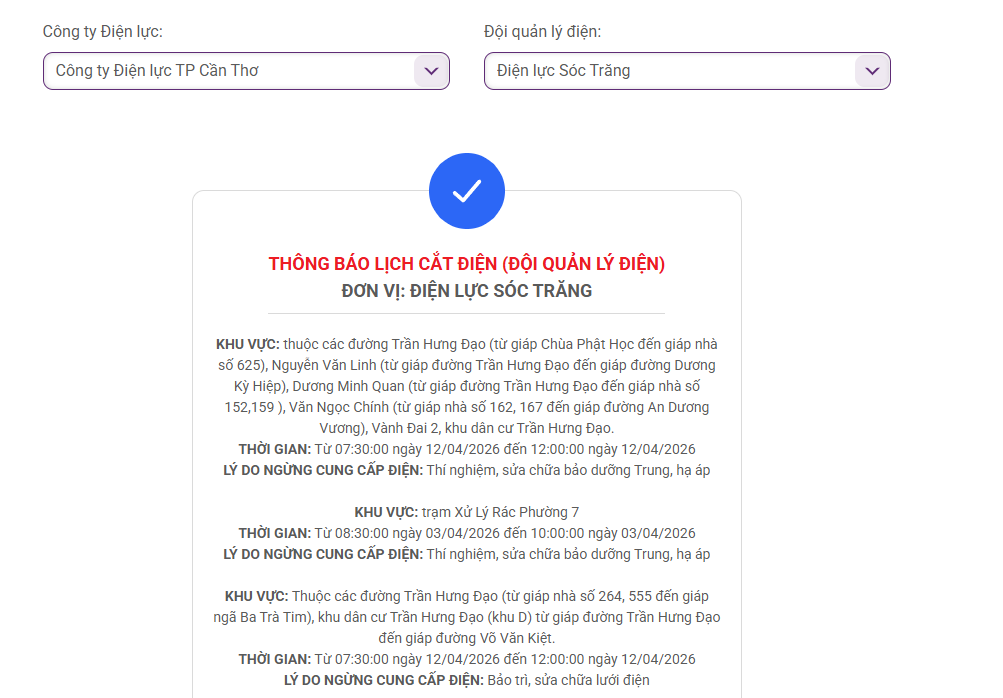This screenshot has width=1003, height=698.
Task: Click the Nguyễn Văn Linh street line of text
Action: point(466,365)
